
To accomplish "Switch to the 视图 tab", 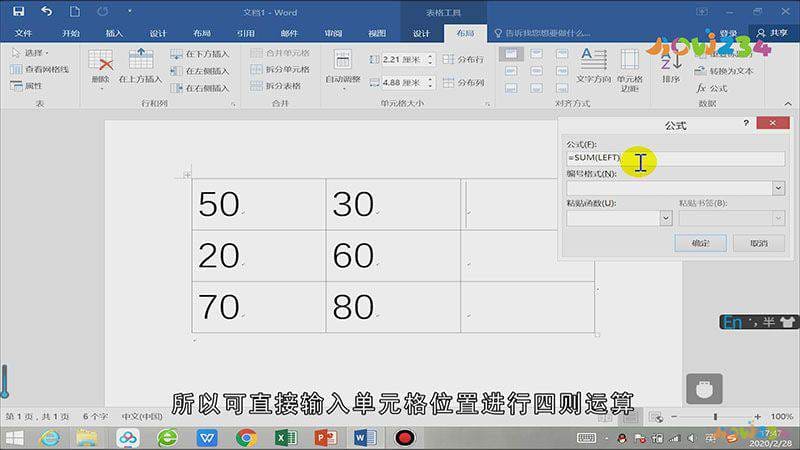I will click(x=377, y=33).
